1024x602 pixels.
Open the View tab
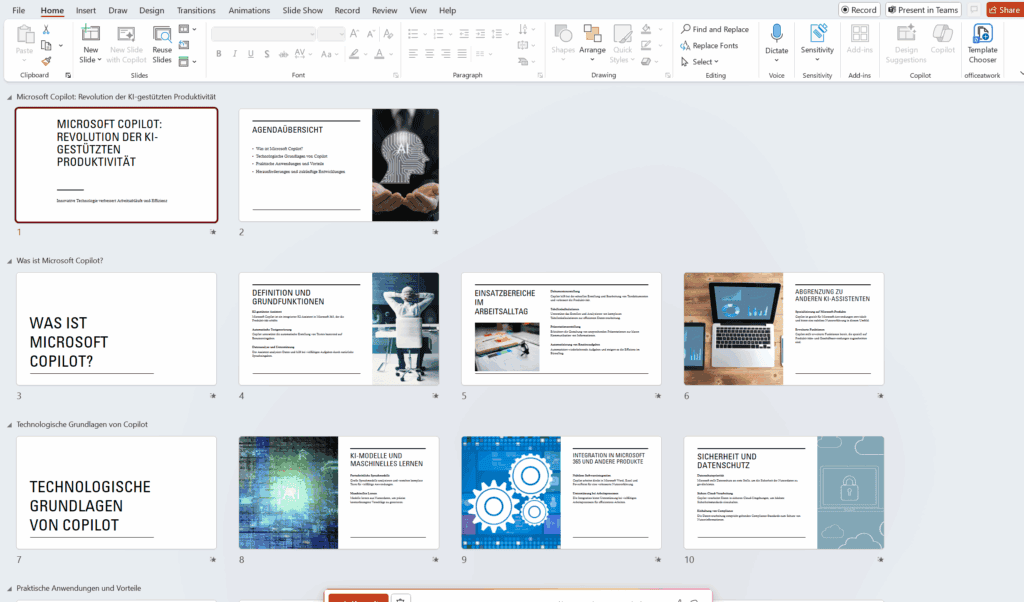coord(418,10)
